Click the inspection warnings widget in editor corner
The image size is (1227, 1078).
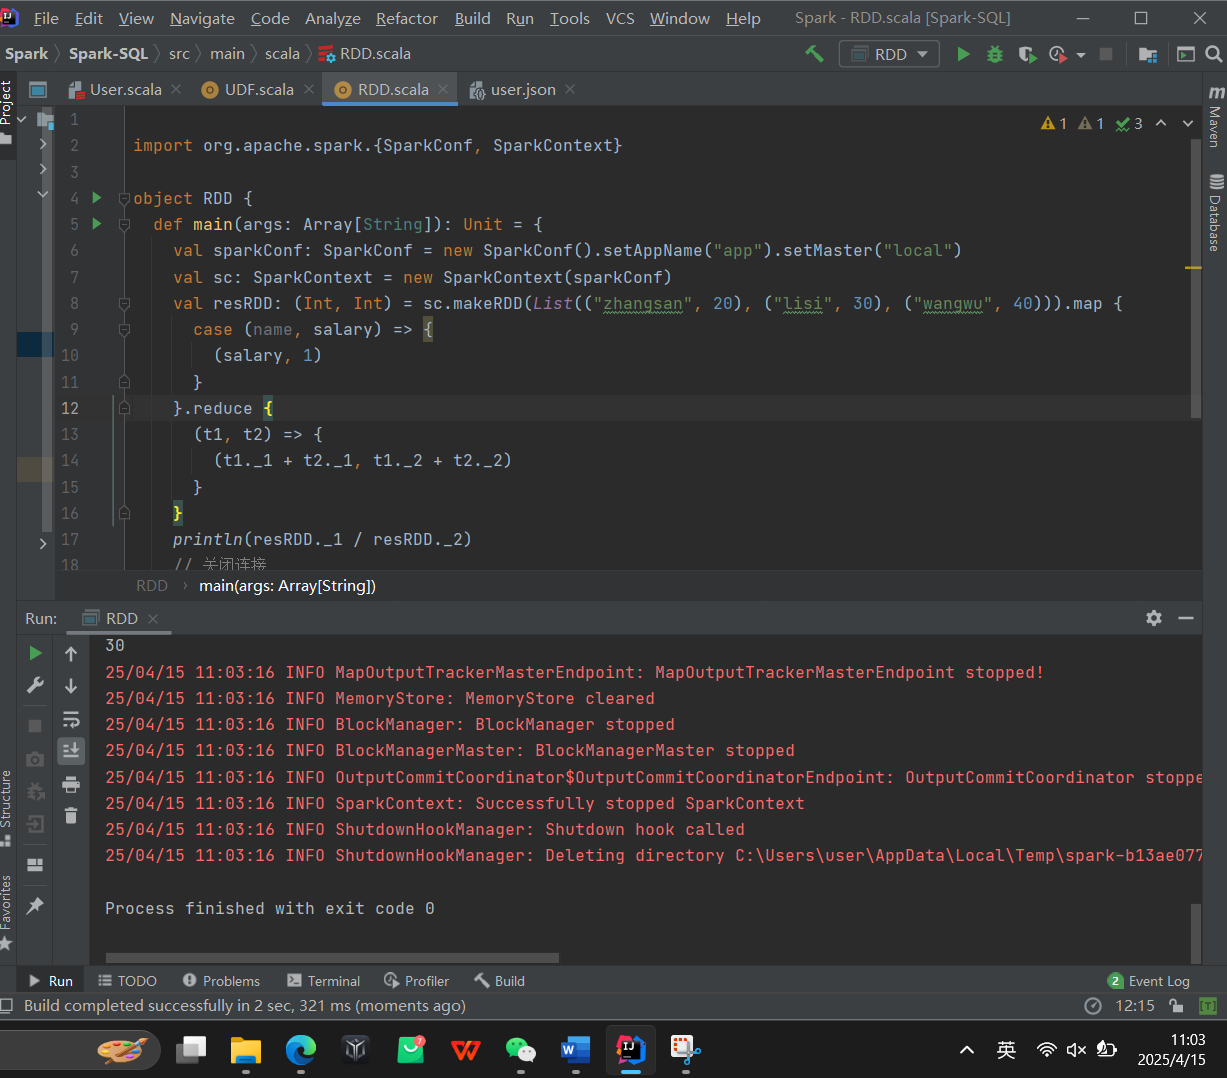pyautogui.click(x=1092, y=123)
